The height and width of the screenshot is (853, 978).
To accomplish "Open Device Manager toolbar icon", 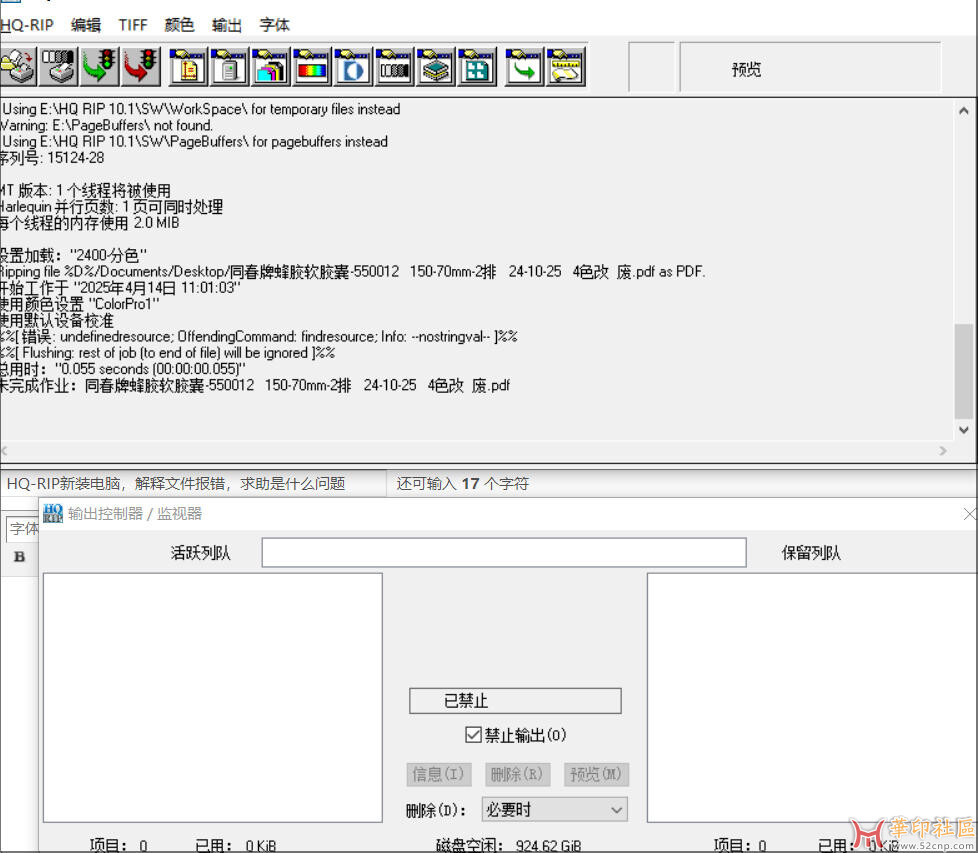I will [x=230, y=65].
